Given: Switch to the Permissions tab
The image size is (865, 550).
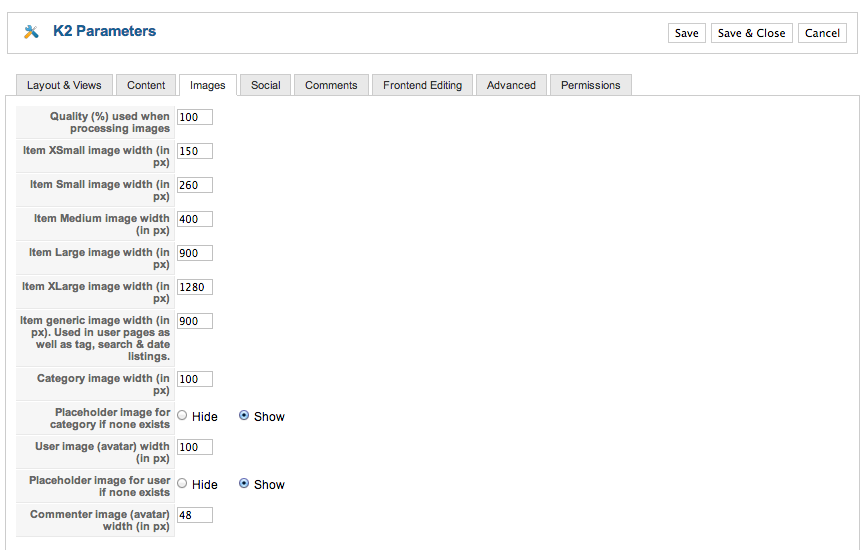Looking at the screenshot, I should 590,85.
